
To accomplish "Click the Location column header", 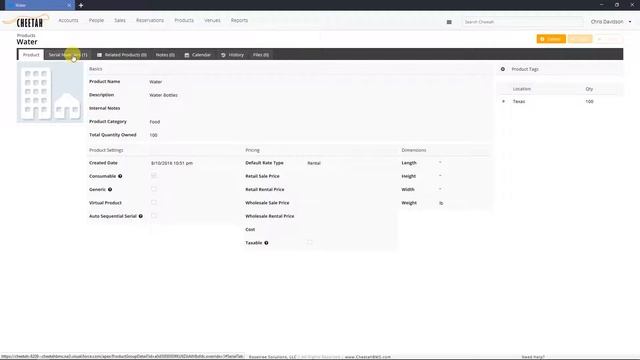I will tap(522, 89).
